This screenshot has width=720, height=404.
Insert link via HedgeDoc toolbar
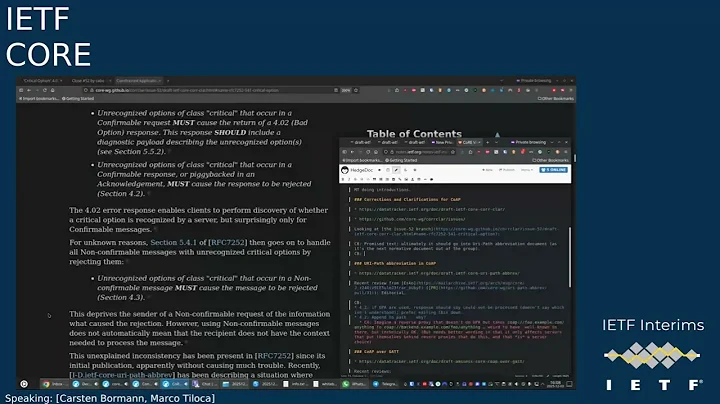pos(399,179)
